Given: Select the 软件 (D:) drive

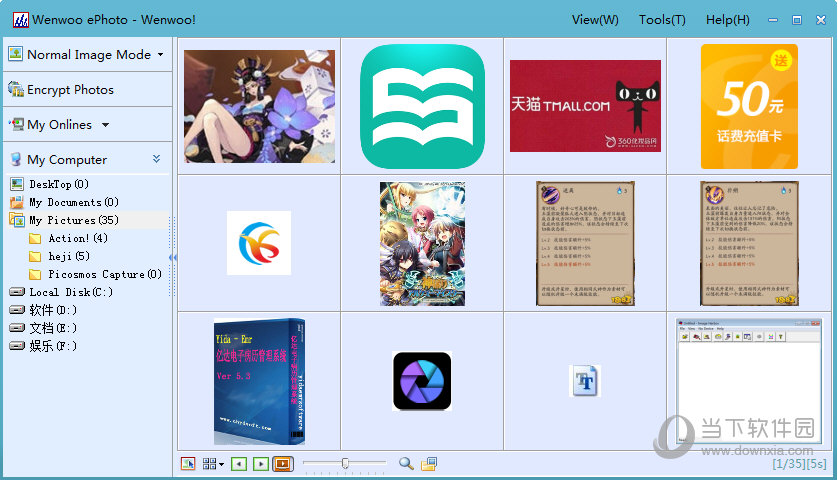Looking at the screenshot, I should [53, 310].
